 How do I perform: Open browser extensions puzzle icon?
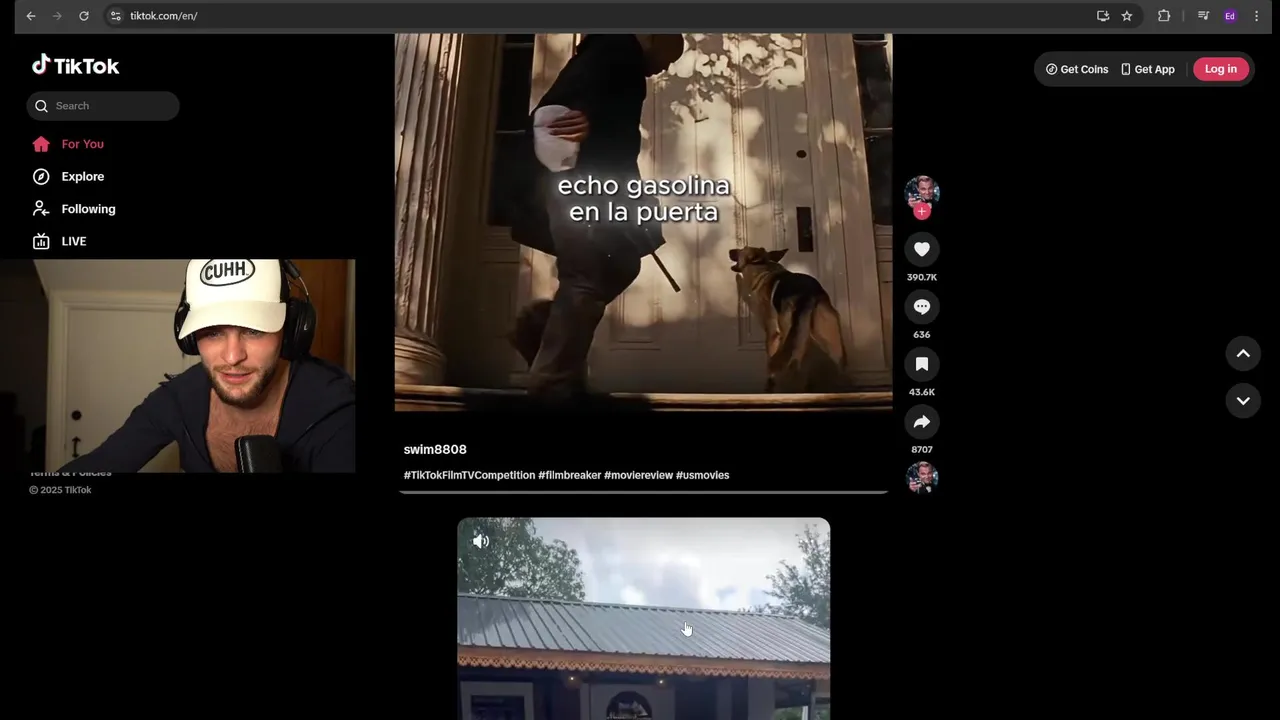1164,16
